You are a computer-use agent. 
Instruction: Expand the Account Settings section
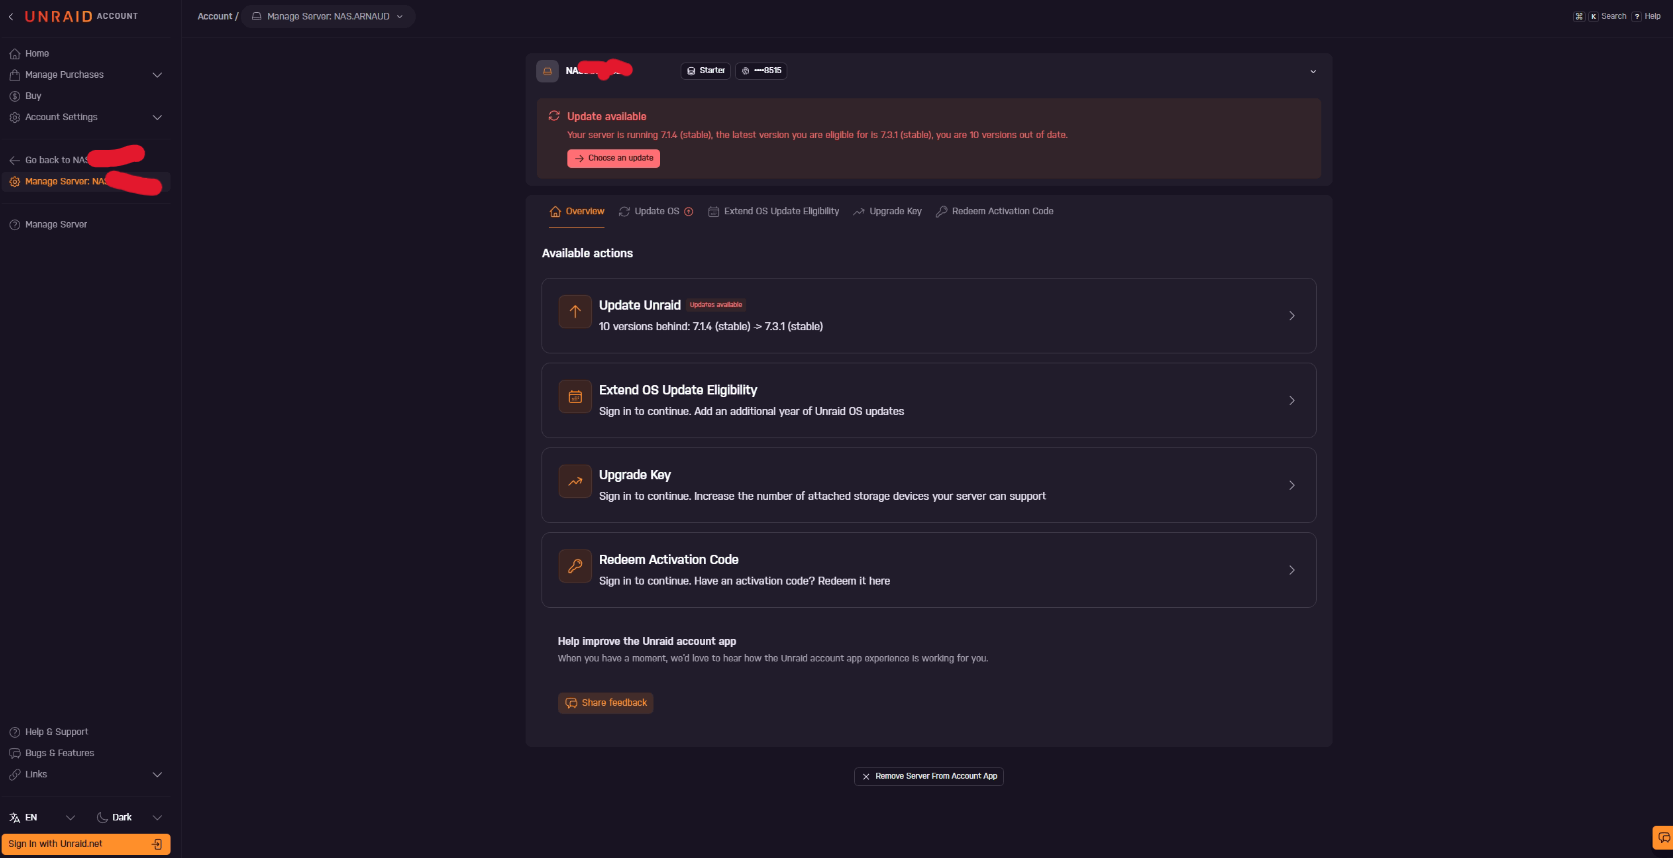[x=157, y=117]
